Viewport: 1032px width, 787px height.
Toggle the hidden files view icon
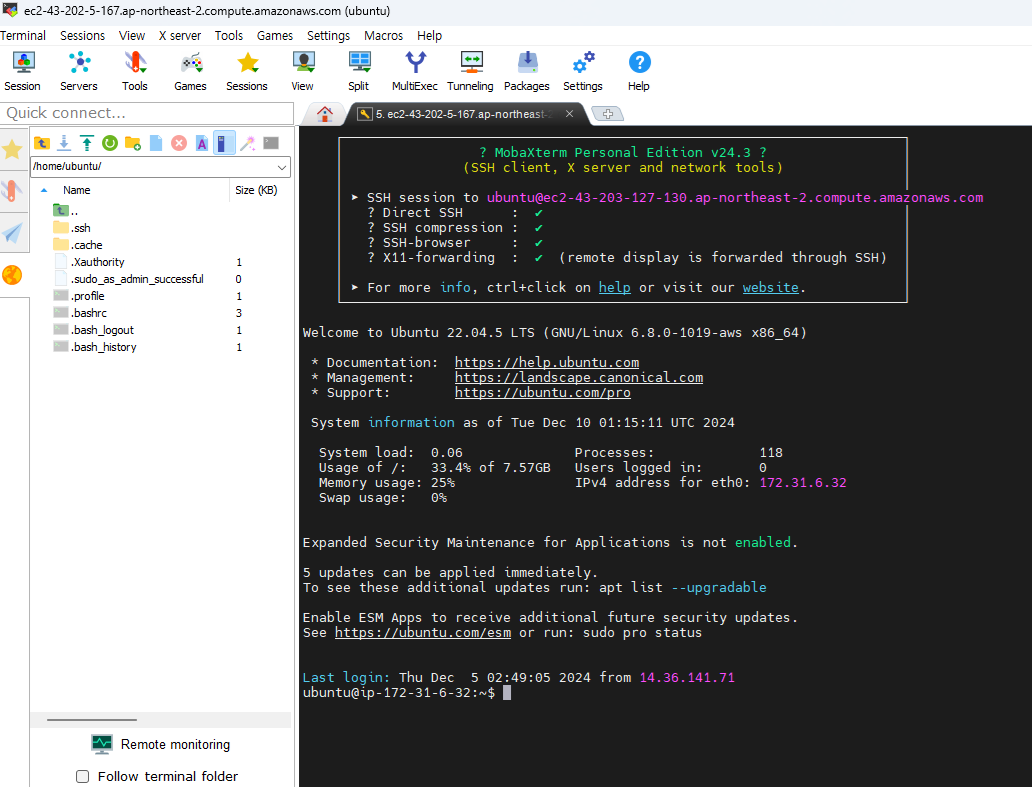click(224, 143)
